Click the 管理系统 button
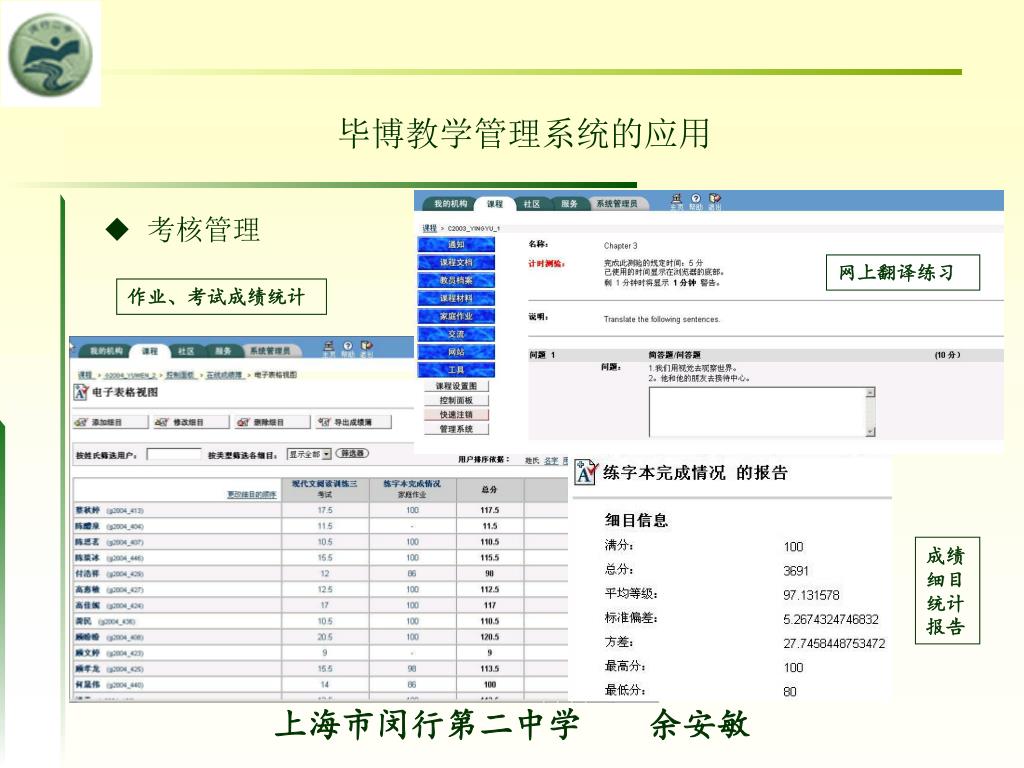 (x=456, y=429)
